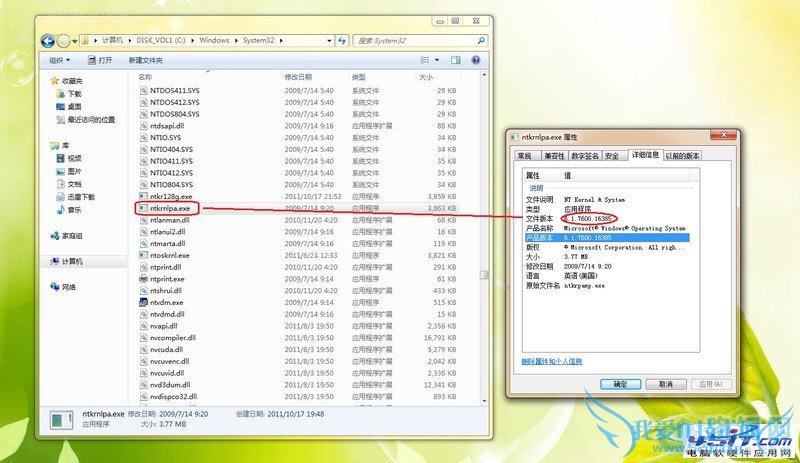The image size is (800, 463).
Task: Click 取消 button in properties dialog
Action: click(666, 384)
